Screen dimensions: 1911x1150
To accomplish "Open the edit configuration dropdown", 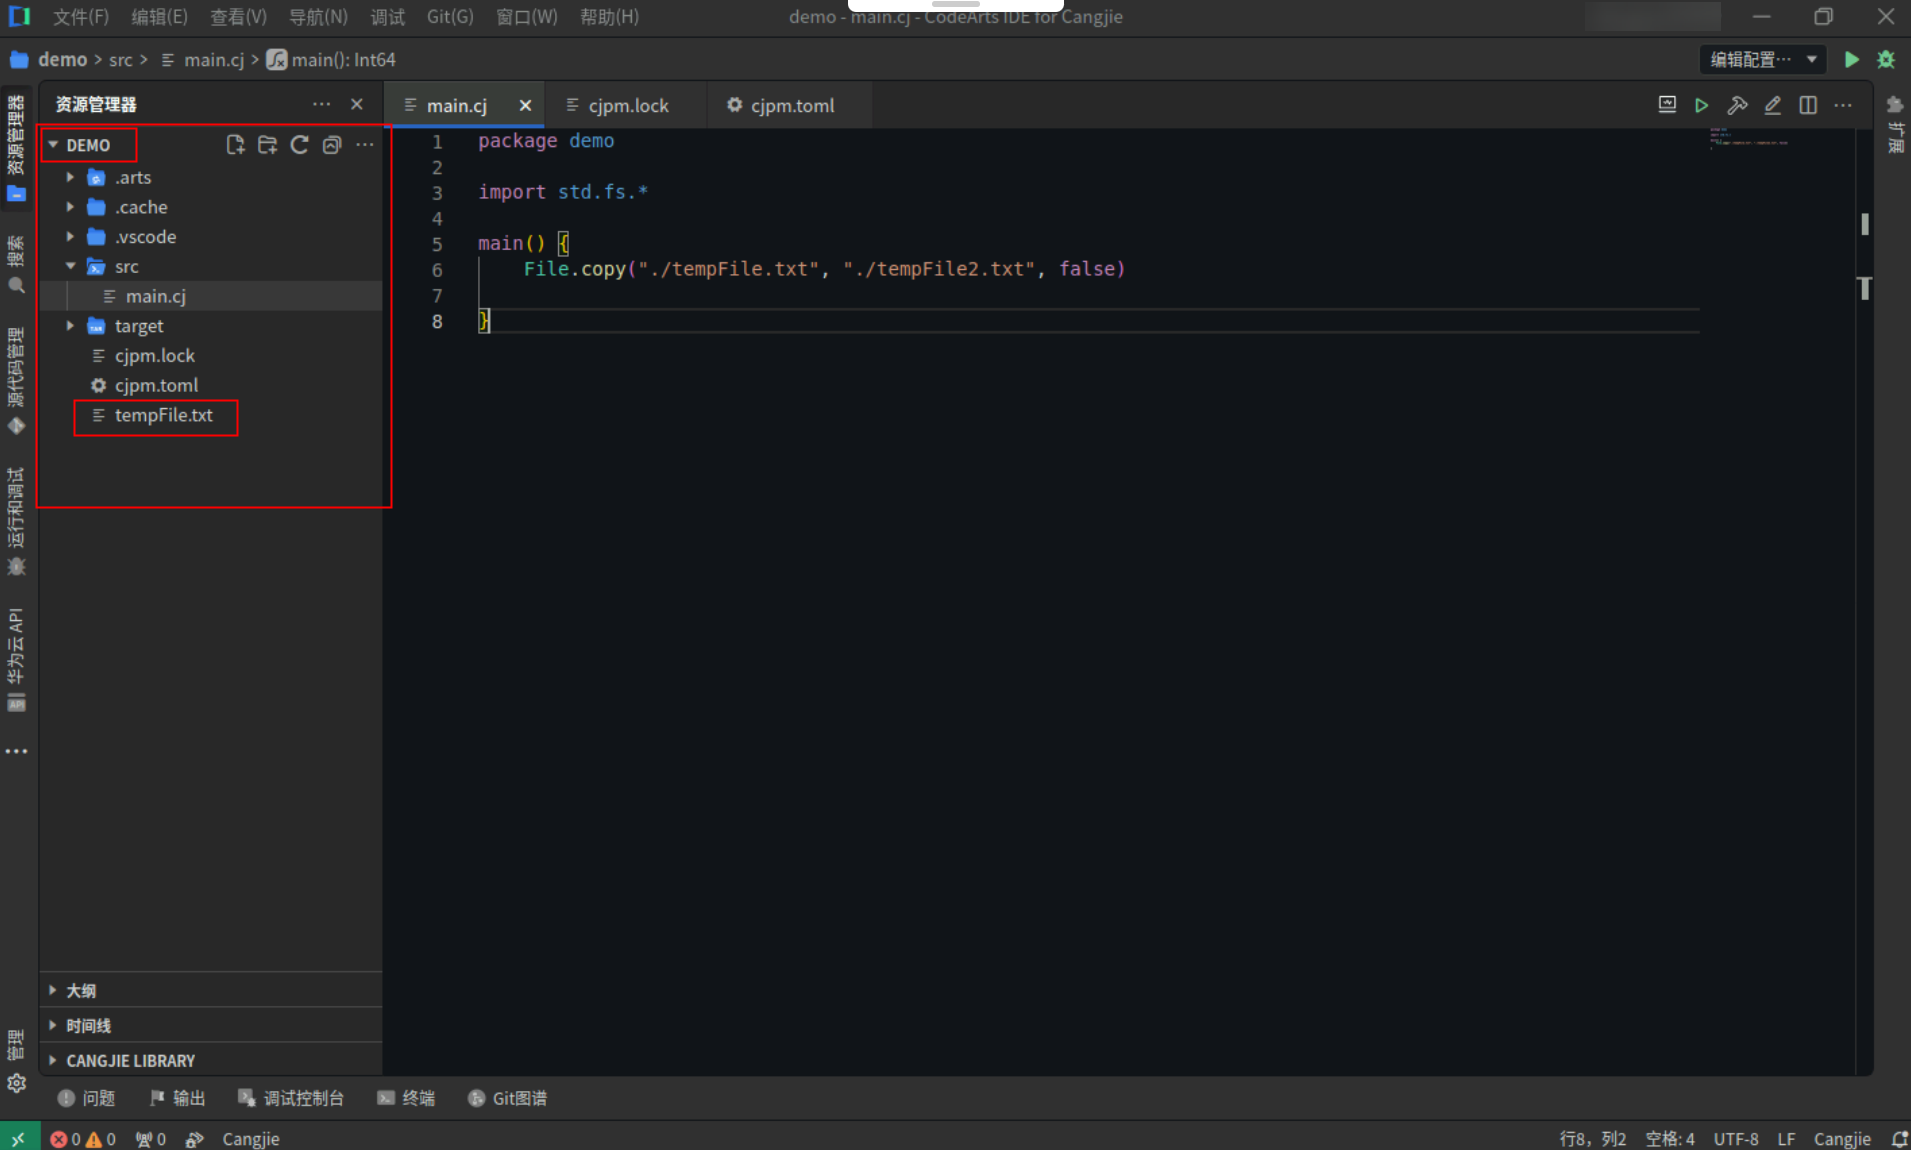I will click(x=1762, y=60).
